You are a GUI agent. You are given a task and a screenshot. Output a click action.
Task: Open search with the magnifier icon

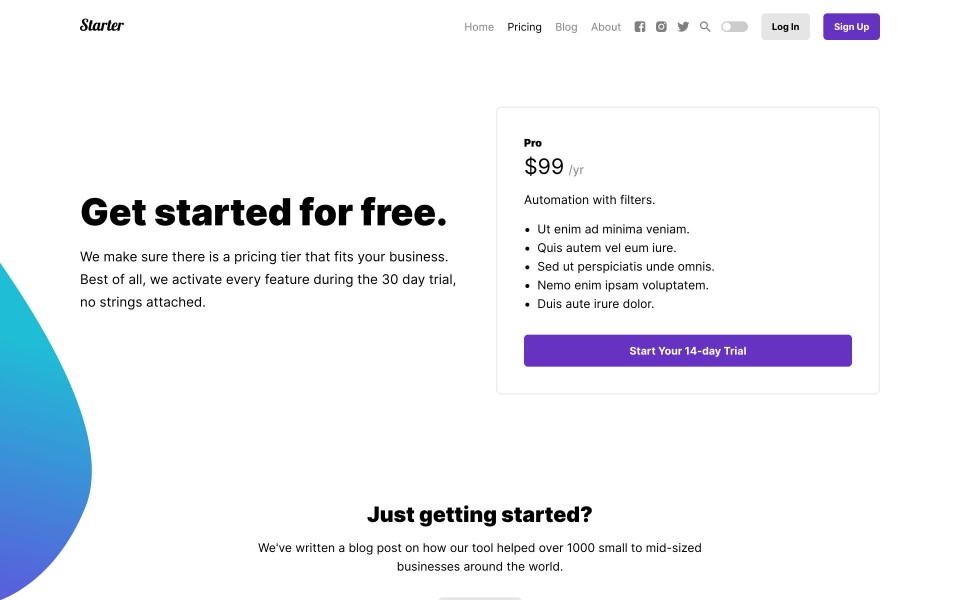point(705,27)
